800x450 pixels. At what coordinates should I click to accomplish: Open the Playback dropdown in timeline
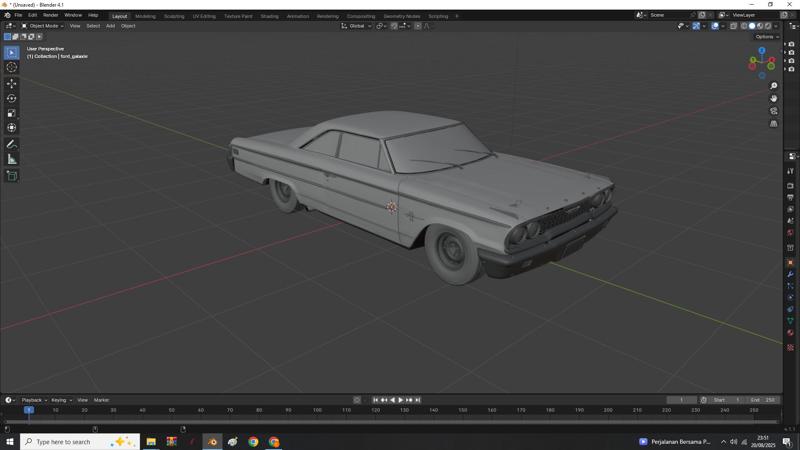coord(34,400)
